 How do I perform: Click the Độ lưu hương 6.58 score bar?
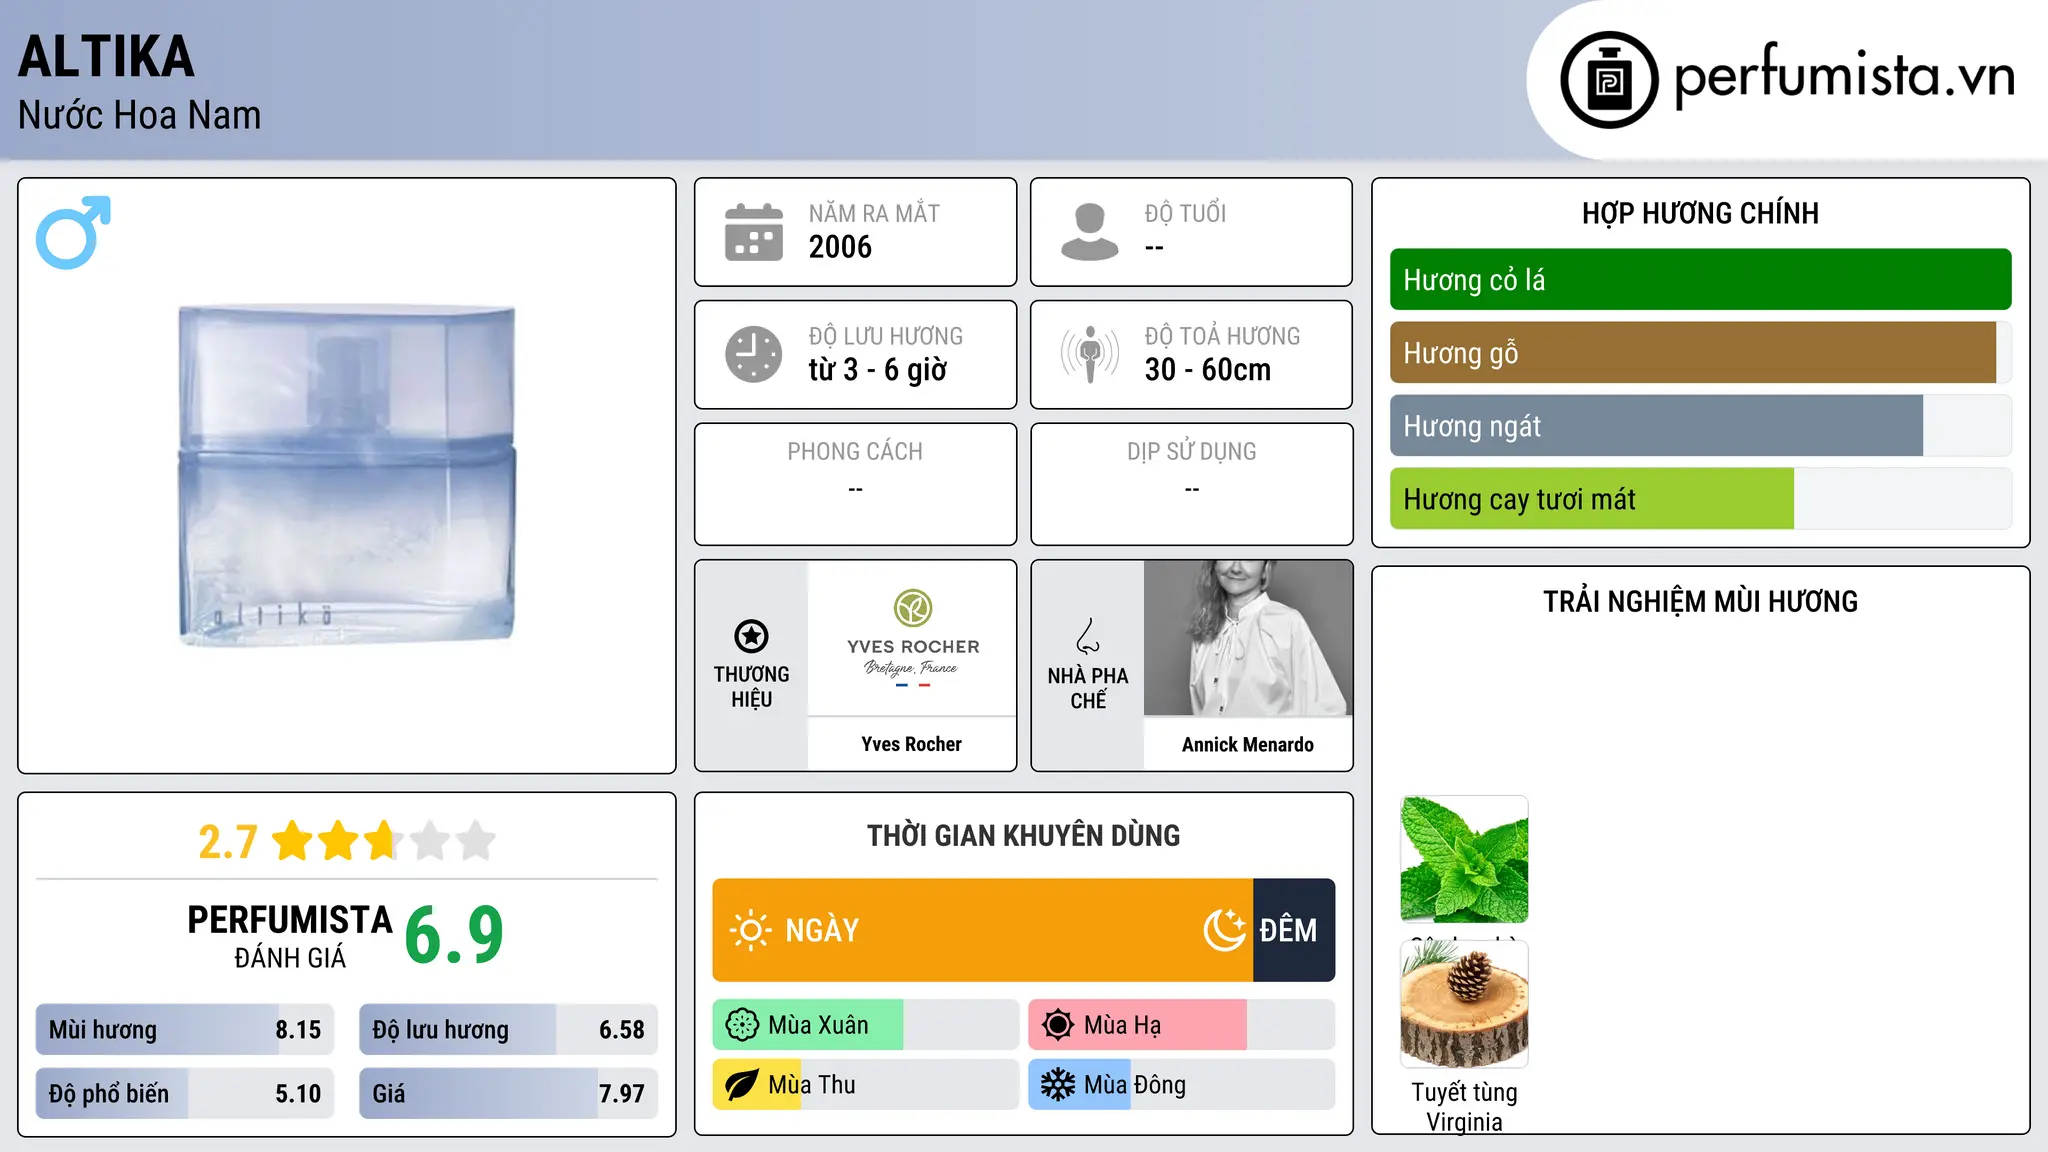coord(508,1030)
